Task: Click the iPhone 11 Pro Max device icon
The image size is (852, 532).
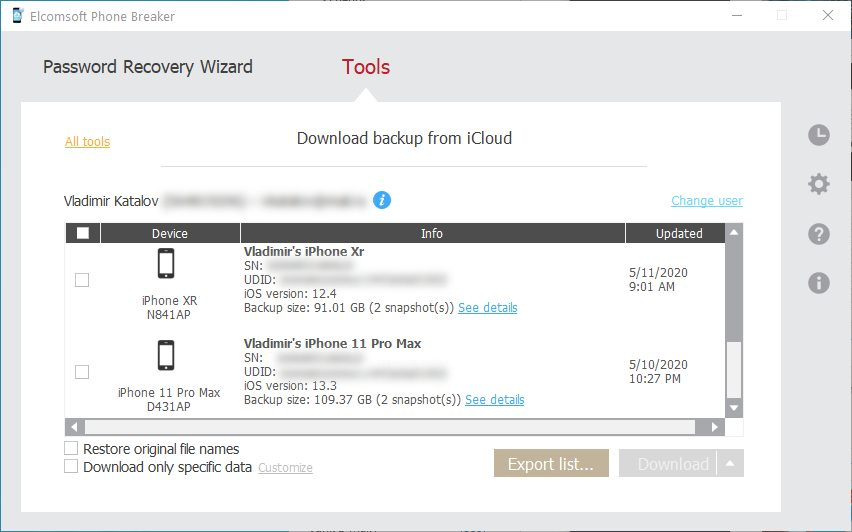Action: point(167,356)
